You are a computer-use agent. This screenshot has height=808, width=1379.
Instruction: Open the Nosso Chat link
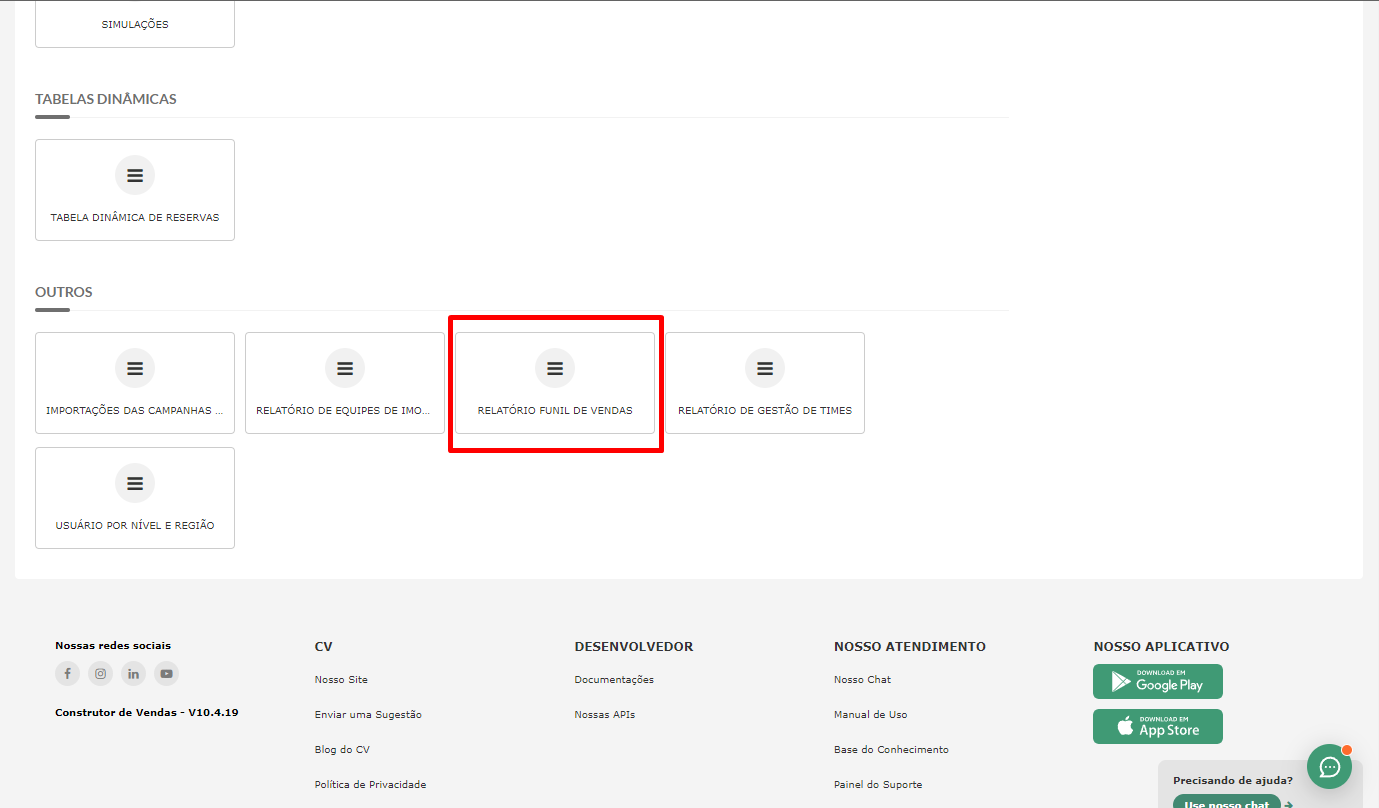pyautogui.click(x=862, y=680)
